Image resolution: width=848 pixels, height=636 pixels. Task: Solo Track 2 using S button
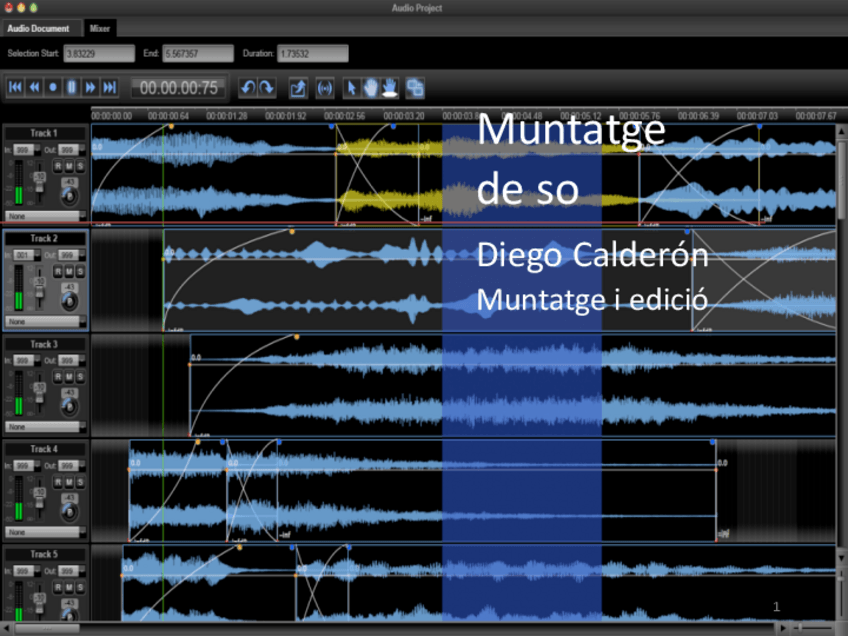pyautogui.click(x=80, y=271)
